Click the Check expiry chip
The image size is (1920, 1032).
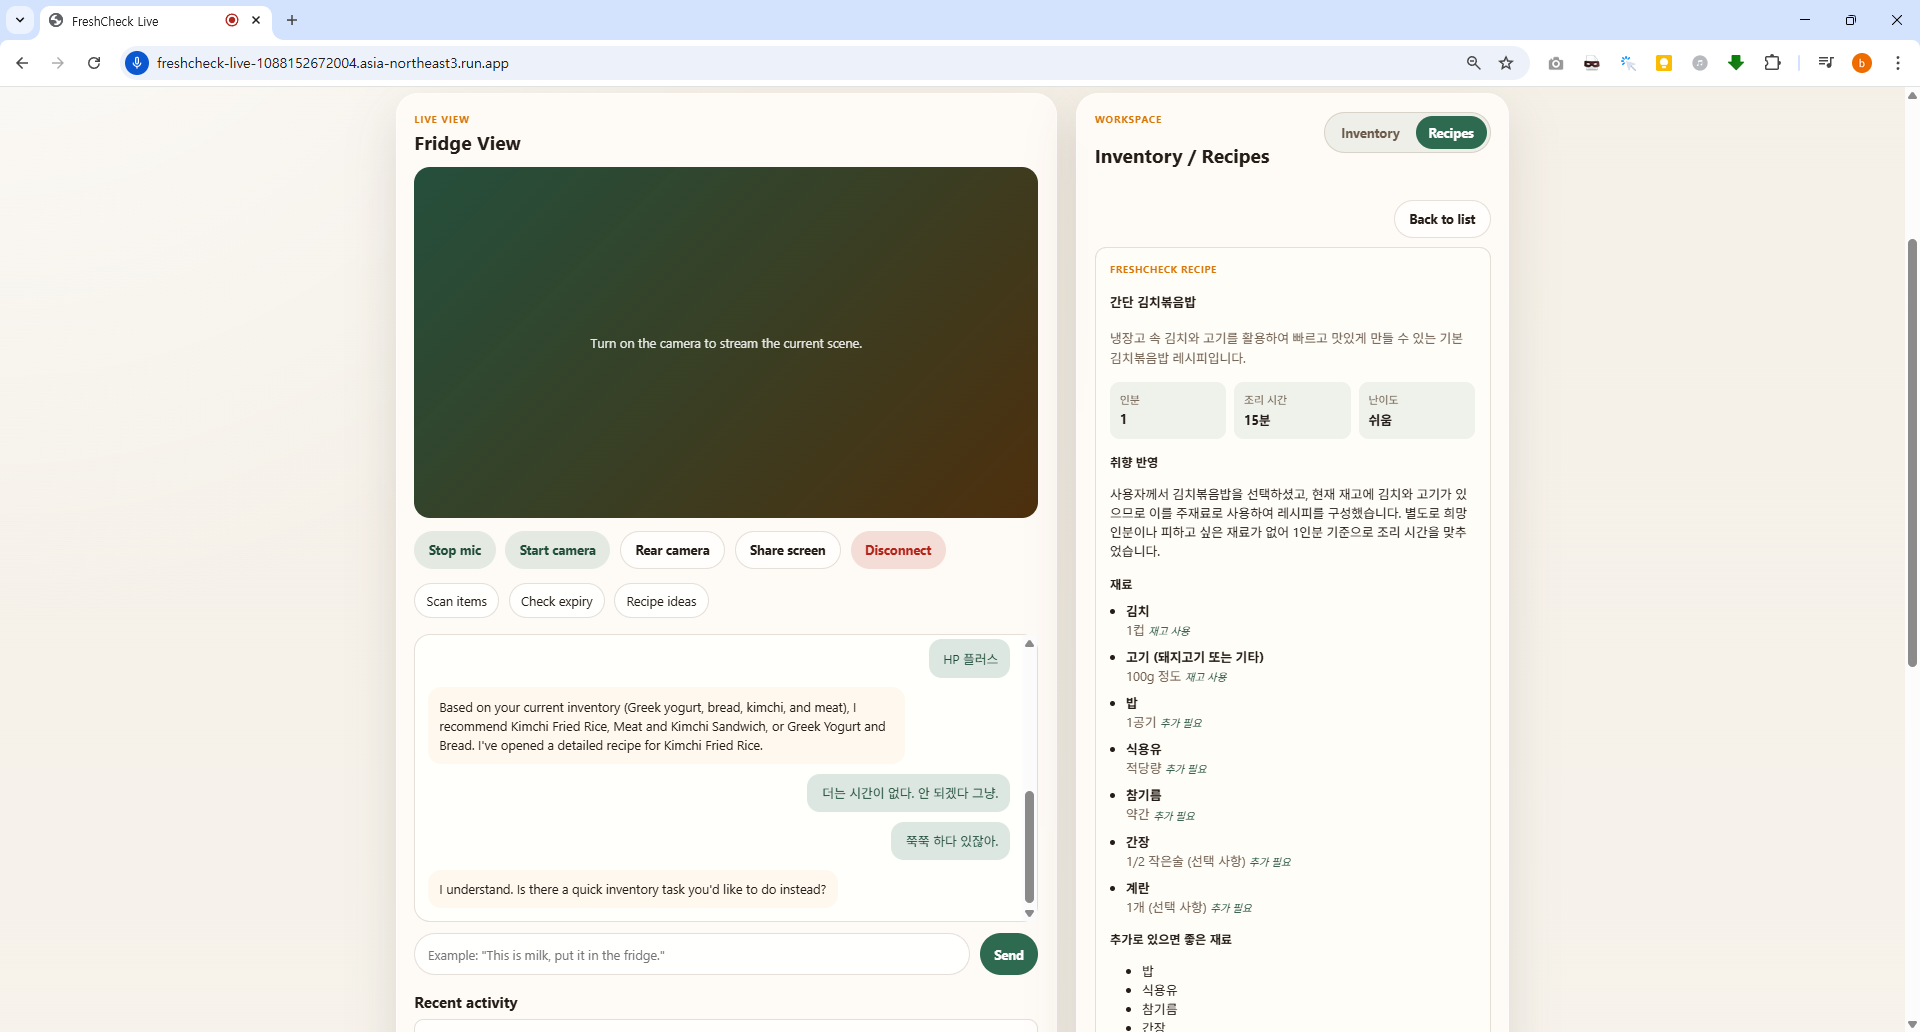click(557, 601)
